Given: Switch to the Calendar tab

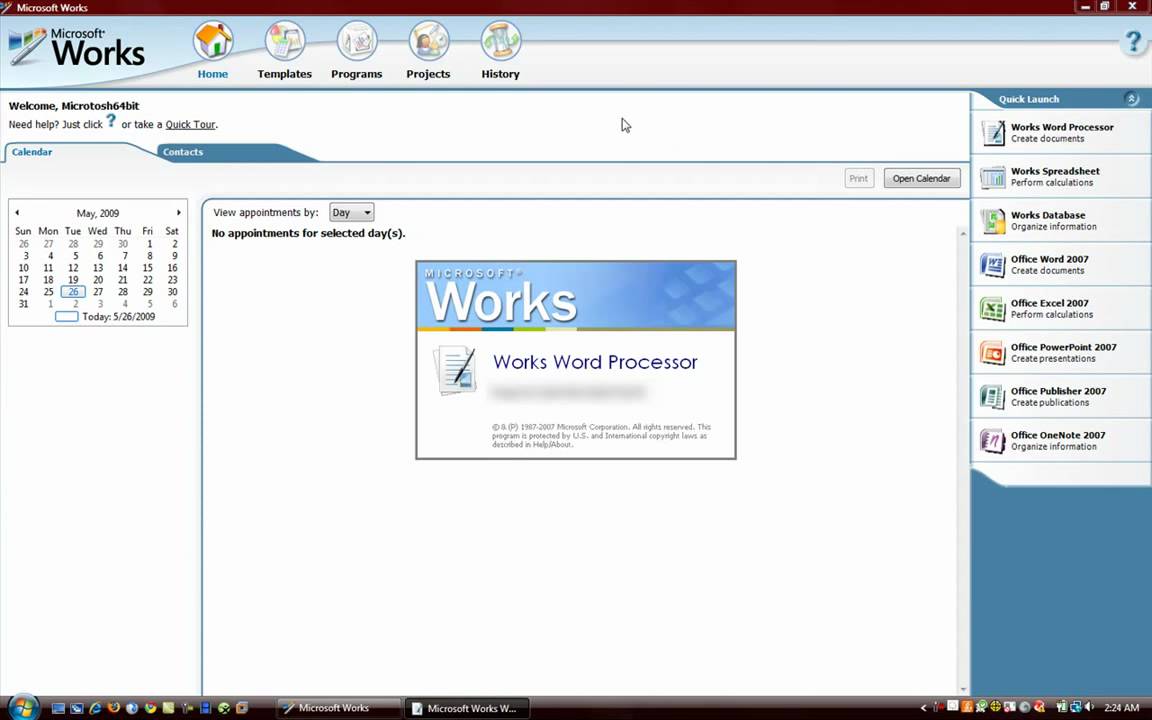Looking at the screenshot, I should [x=32, y=152].
